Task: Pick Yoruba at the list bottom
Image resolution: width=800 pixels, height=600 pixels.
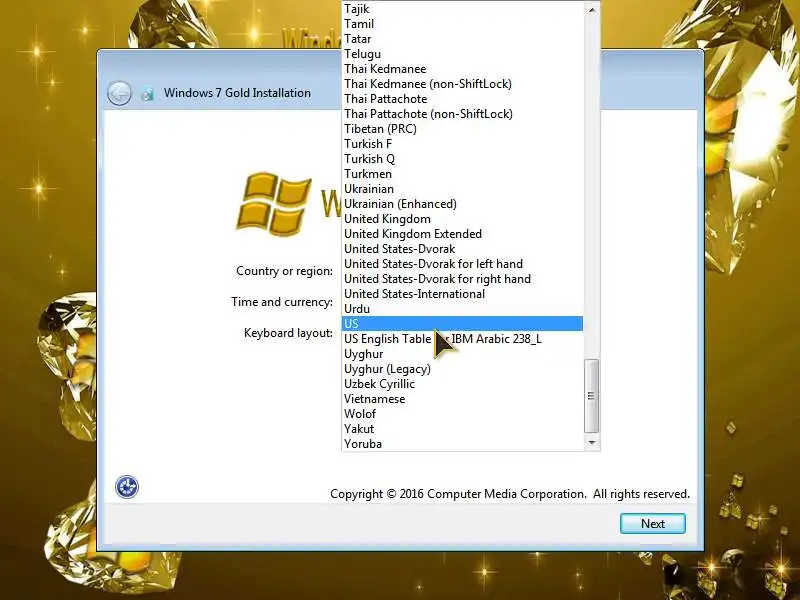Action: 462,444
